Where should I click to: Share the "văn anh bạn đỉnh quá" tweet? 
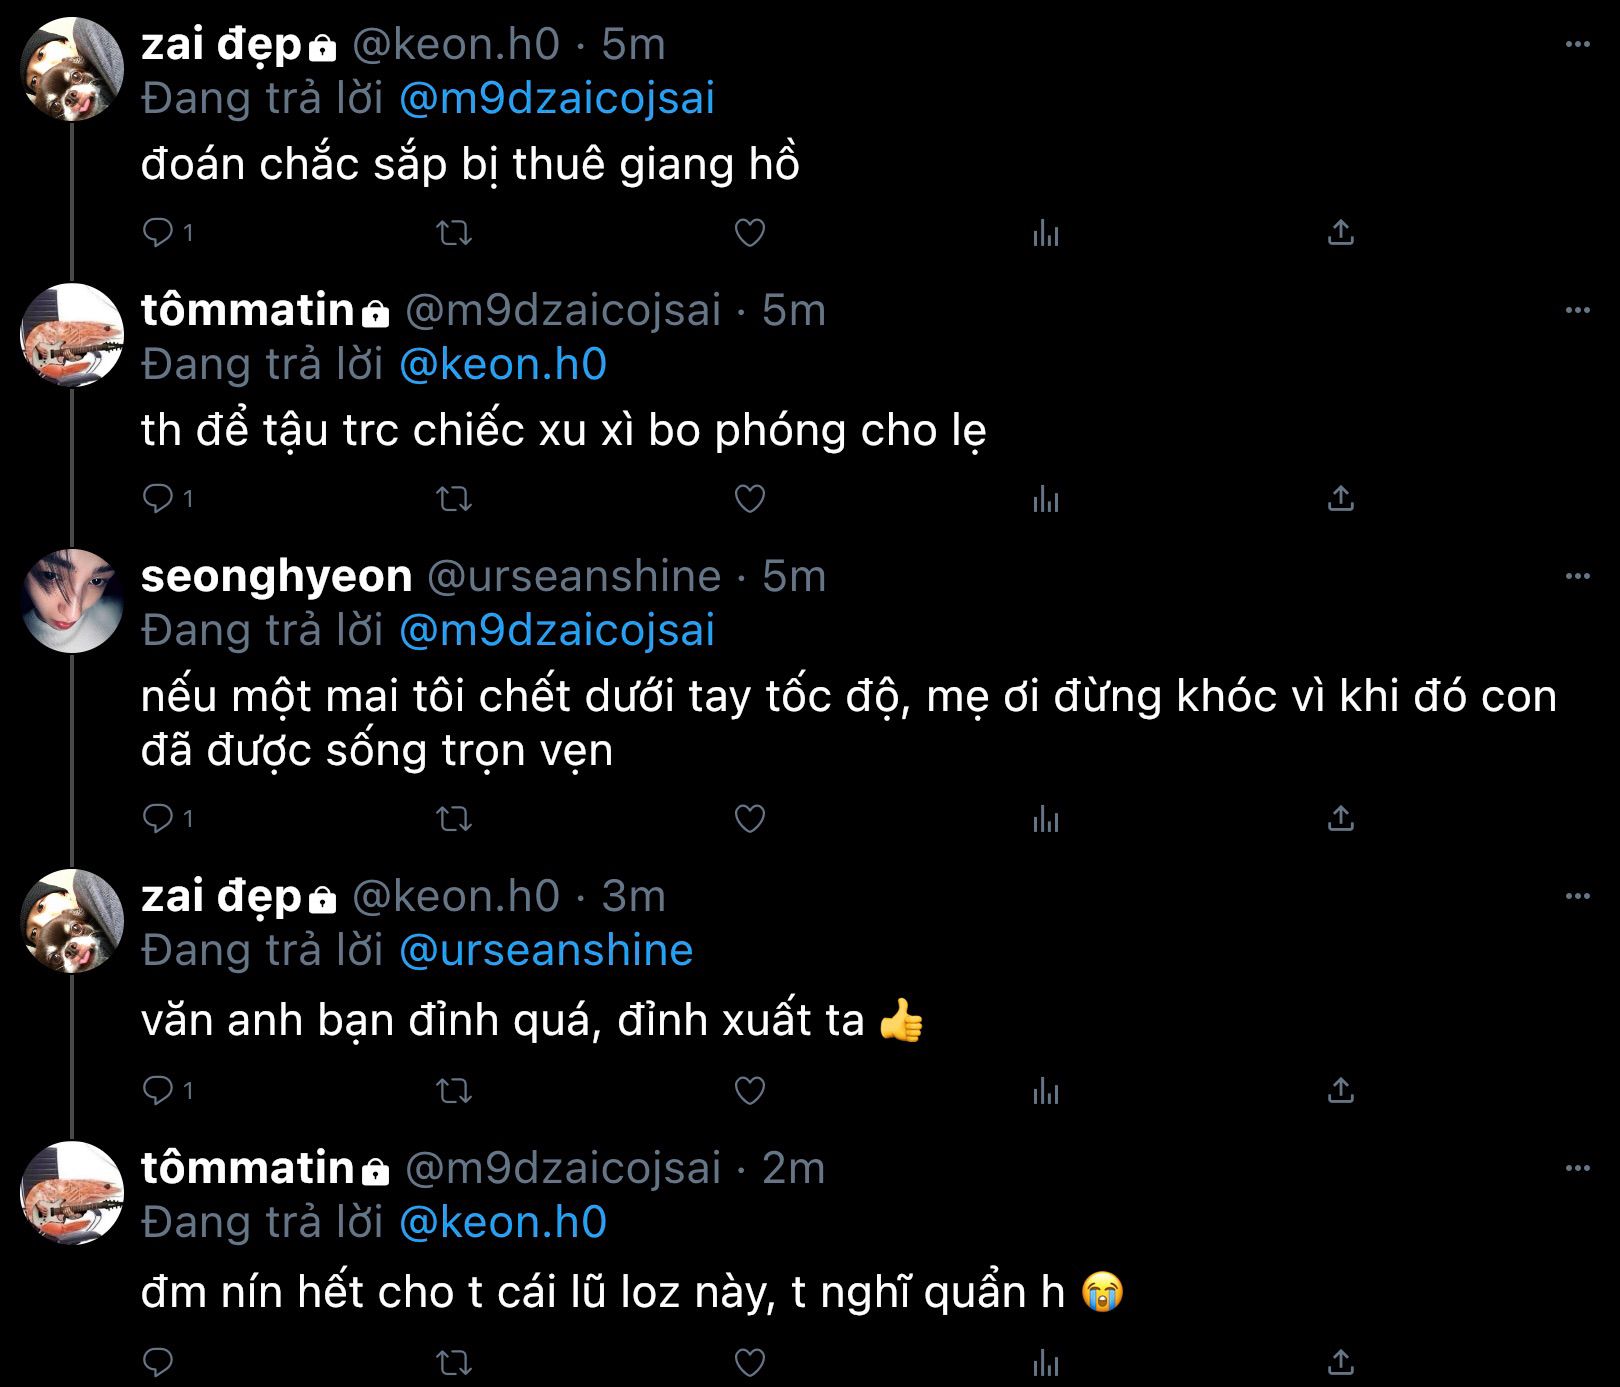(1340, 1090)
